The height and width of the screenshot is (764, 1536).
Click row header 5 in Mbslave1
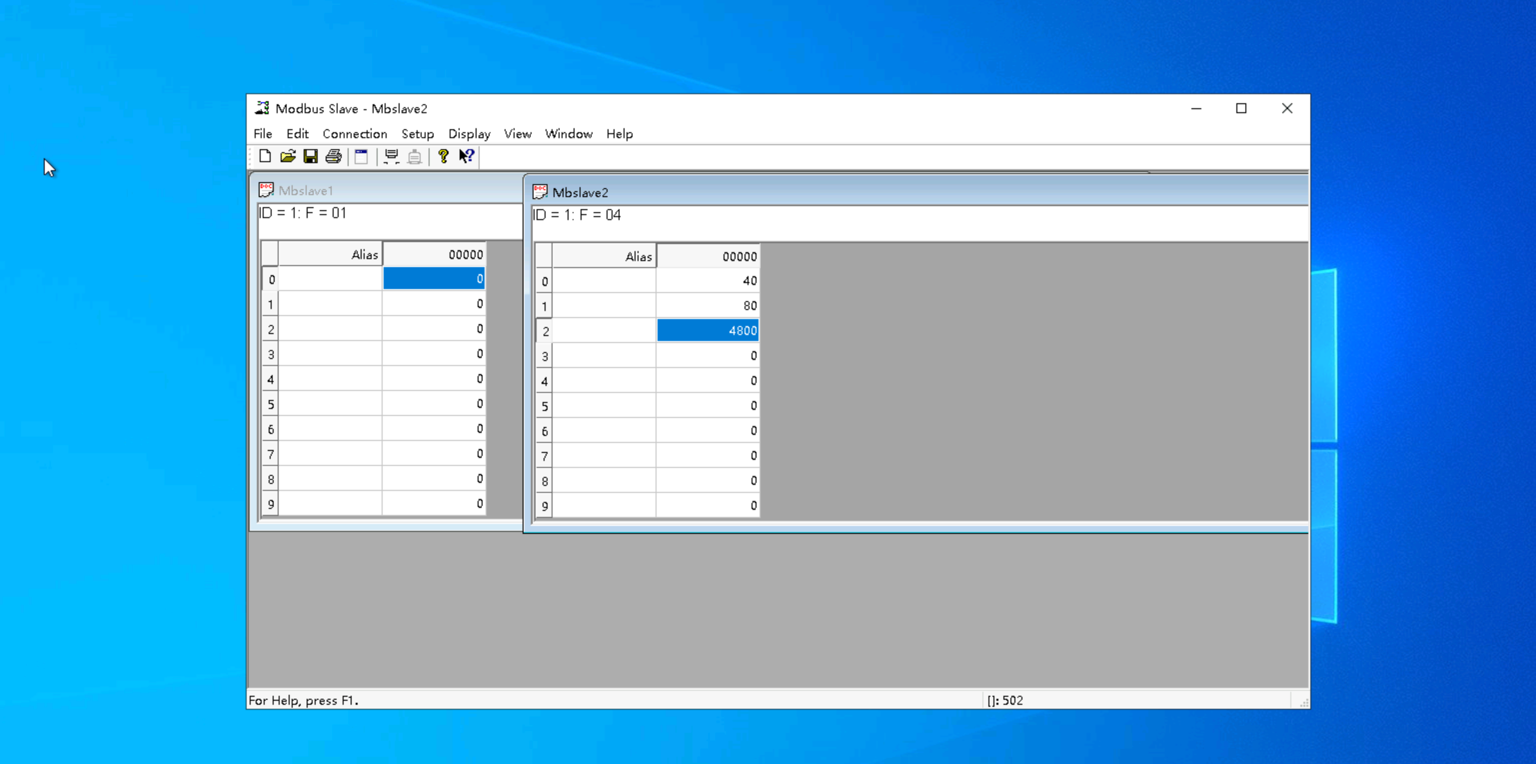click(x=270, y=404)
